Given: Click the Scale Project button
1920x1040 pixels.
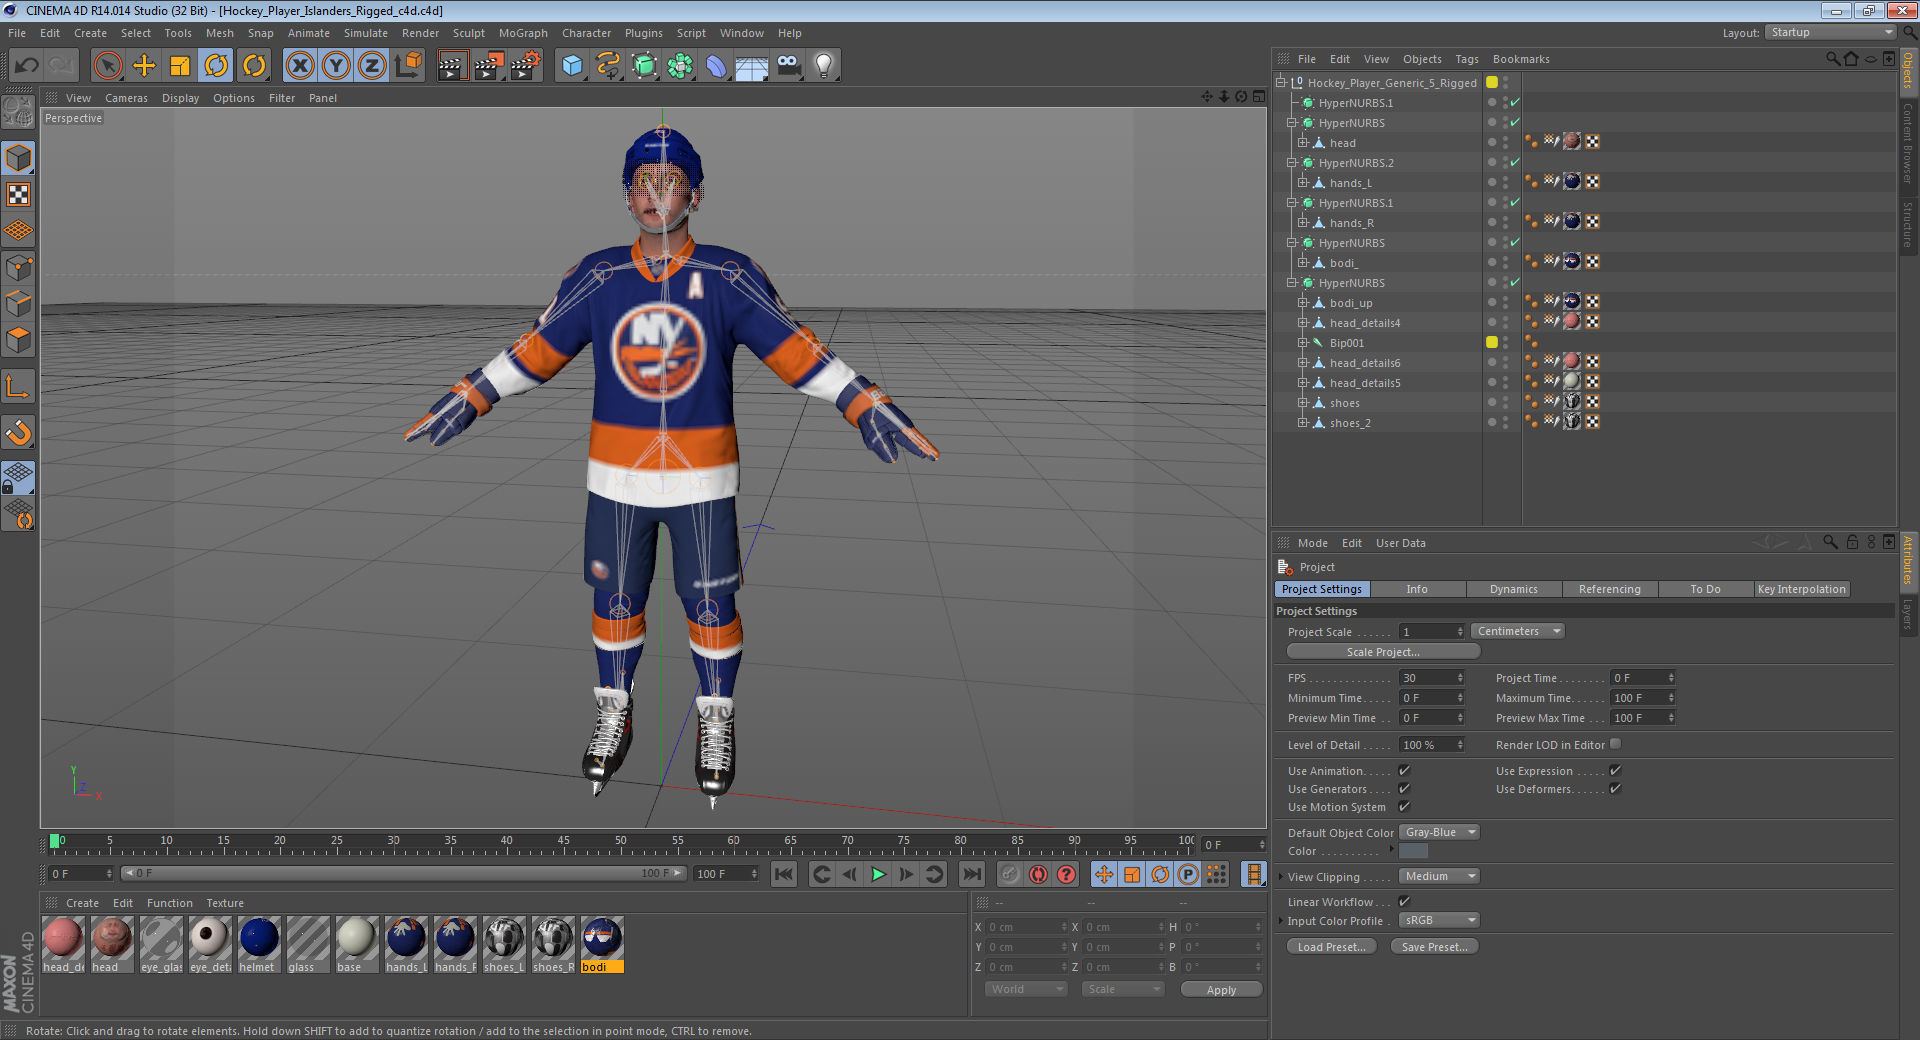Looking at the screenshot, I should pyautogui.click(x=1383, y=652).
